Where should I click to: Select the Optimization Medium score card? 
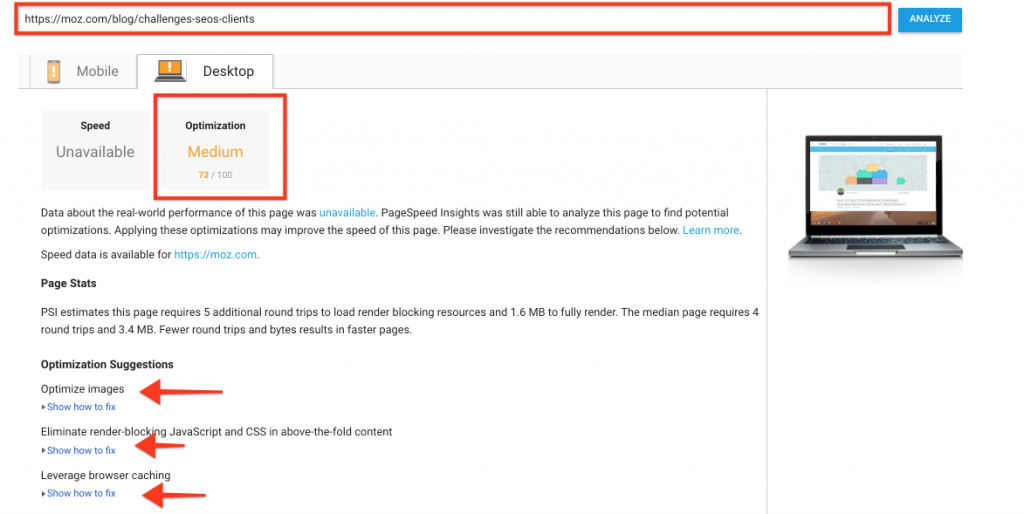click(216, 150)
